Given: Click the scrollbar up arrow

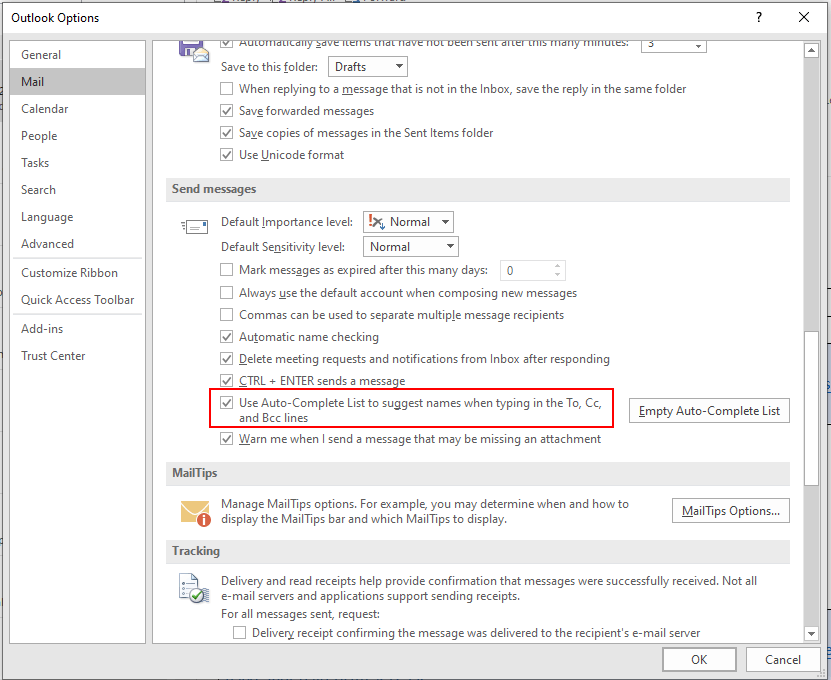Looking at the screenshot, I should [811, 50].
